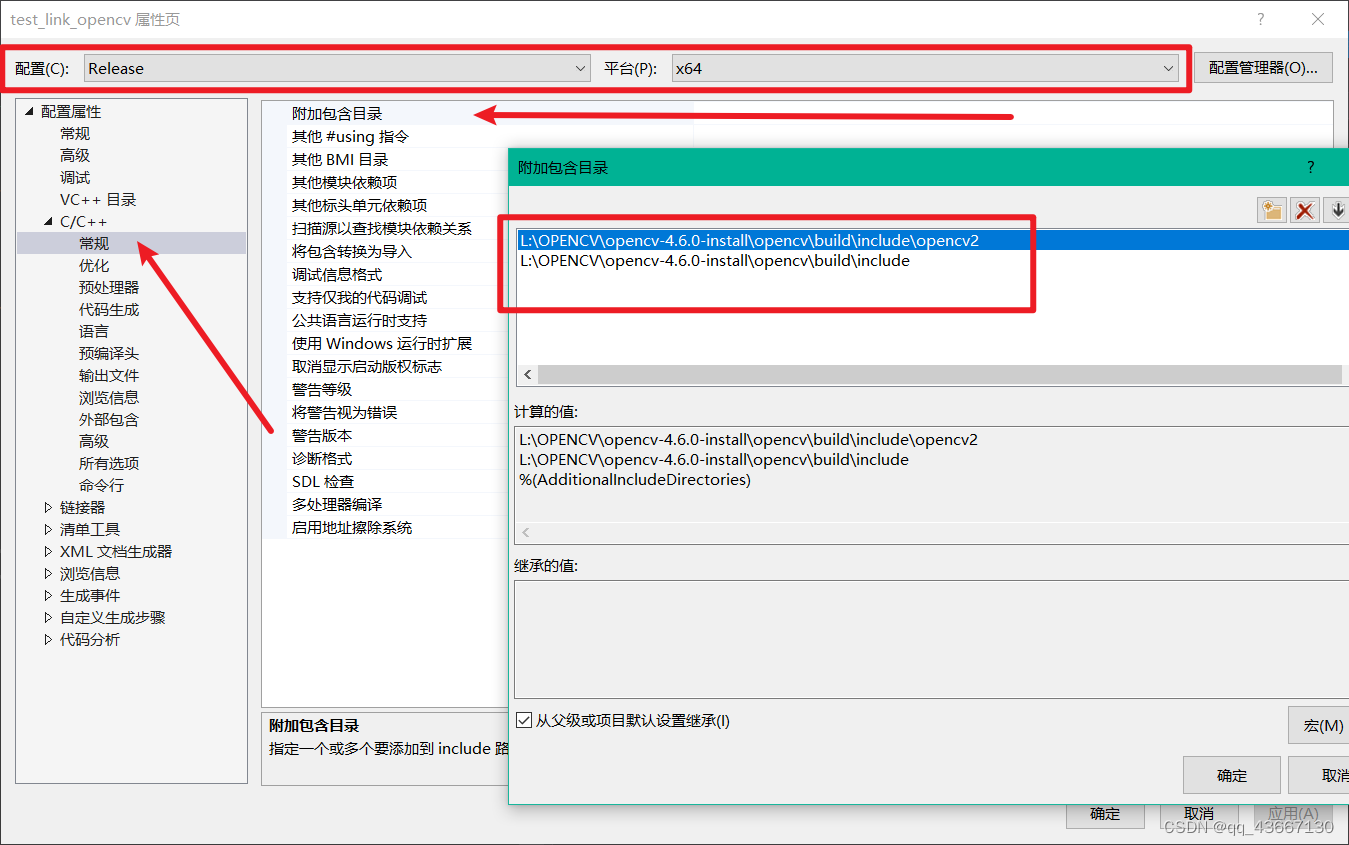Screen dimensions: 1349x845
Task: Select 高级 under C/C++
Action: (x=94, y=441)
